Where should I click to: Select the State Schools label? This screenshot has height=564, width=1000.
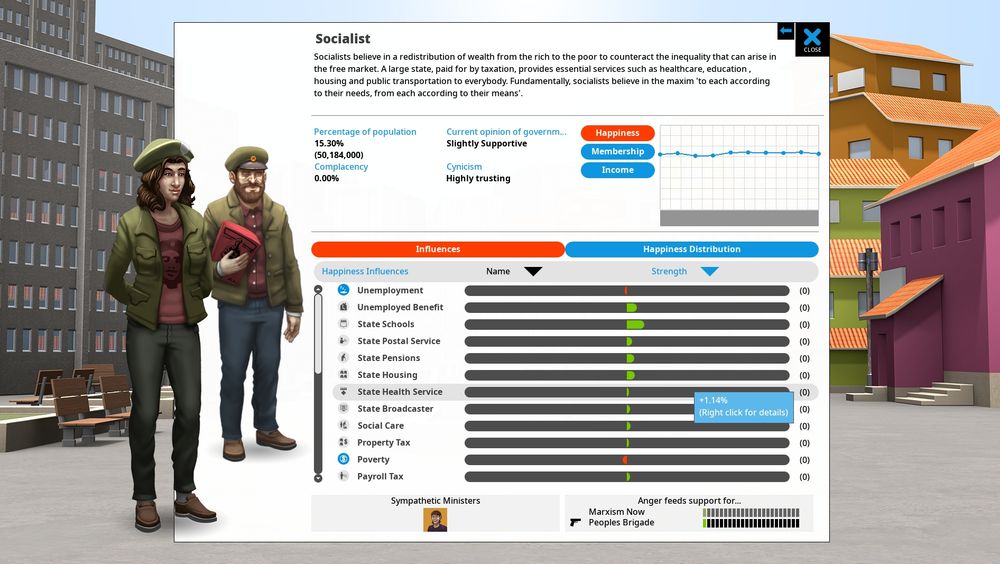pos(385,324)
